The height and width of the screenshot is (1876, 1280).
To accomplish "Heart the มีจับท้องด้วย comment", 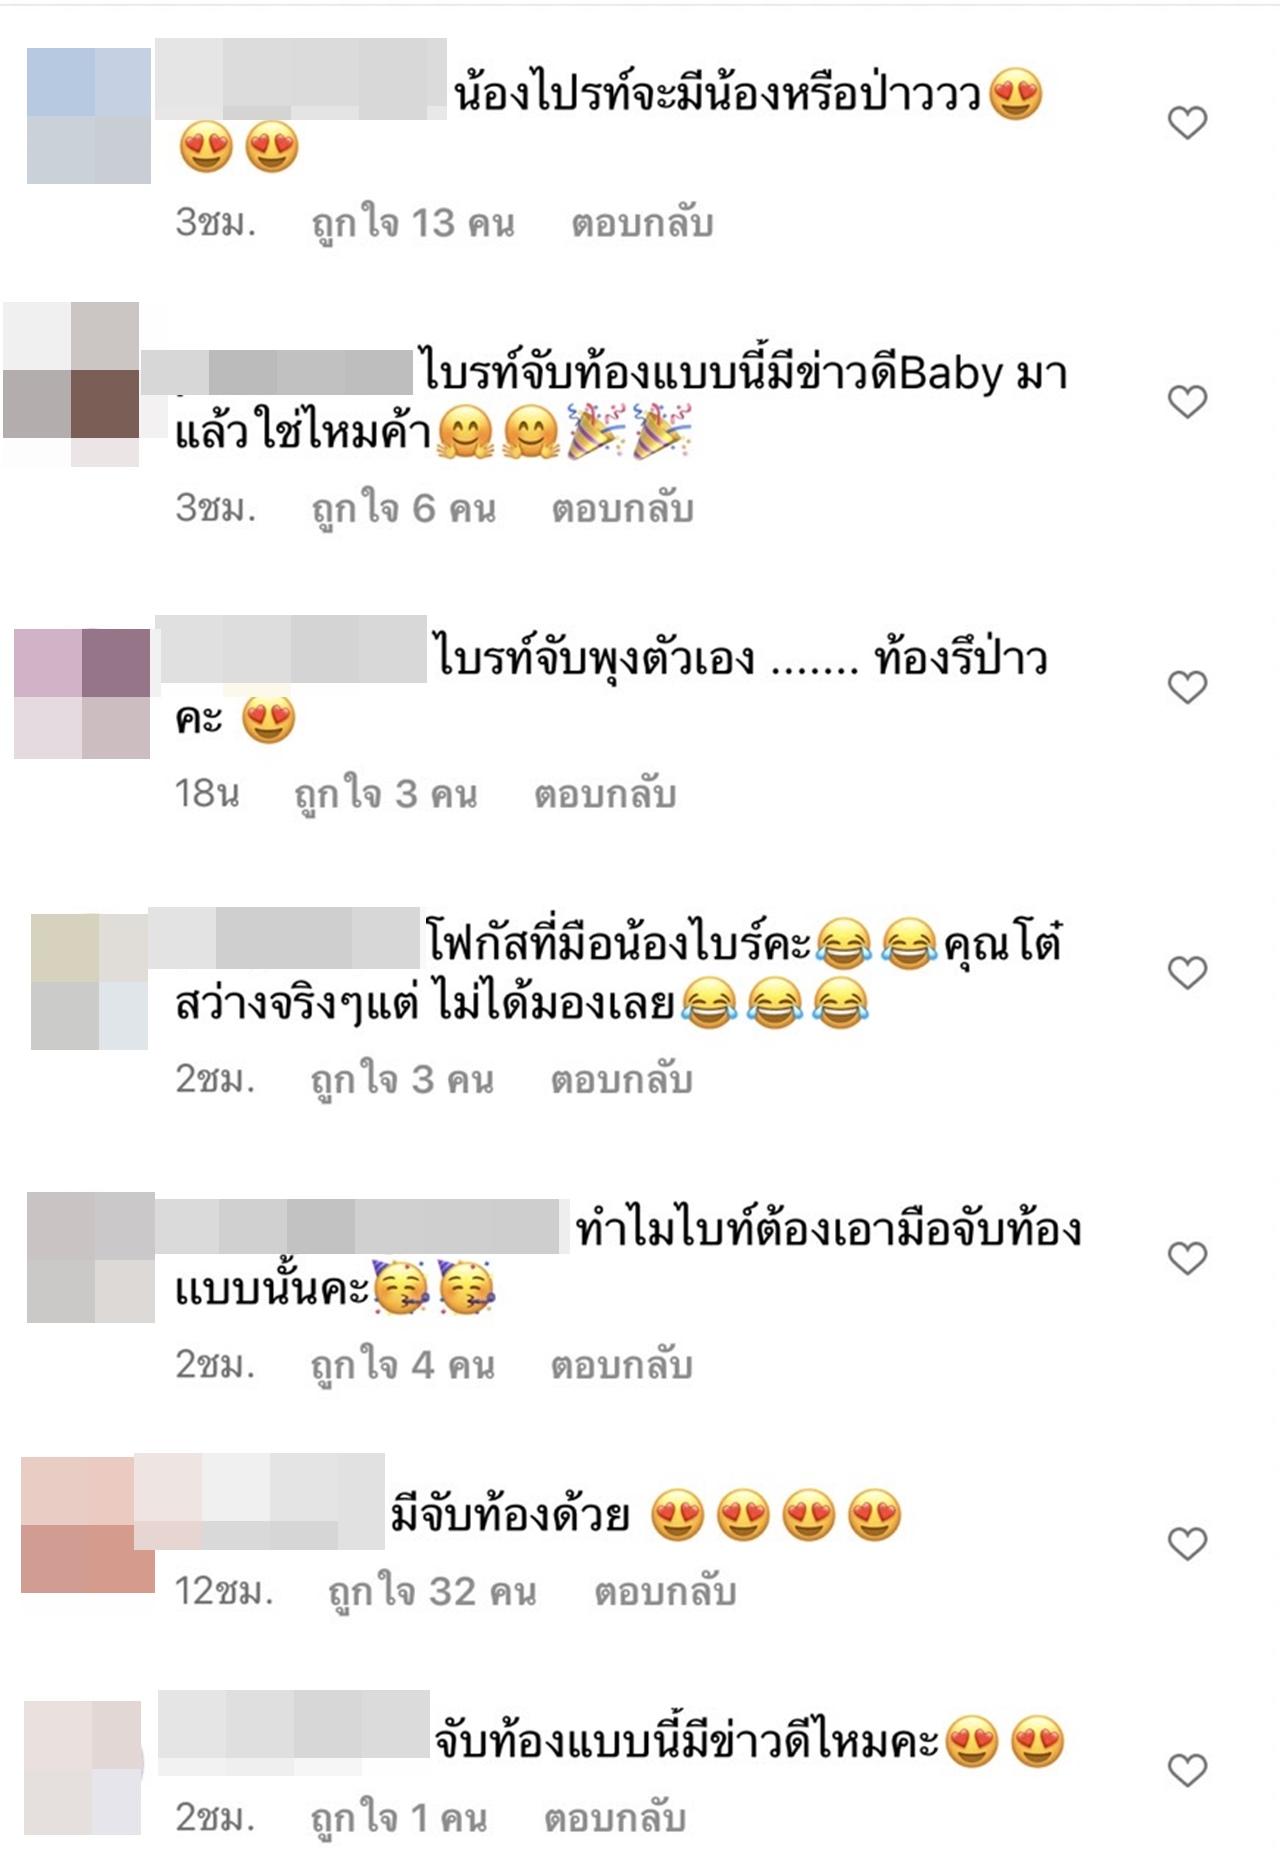I will pos(1187,1544).
